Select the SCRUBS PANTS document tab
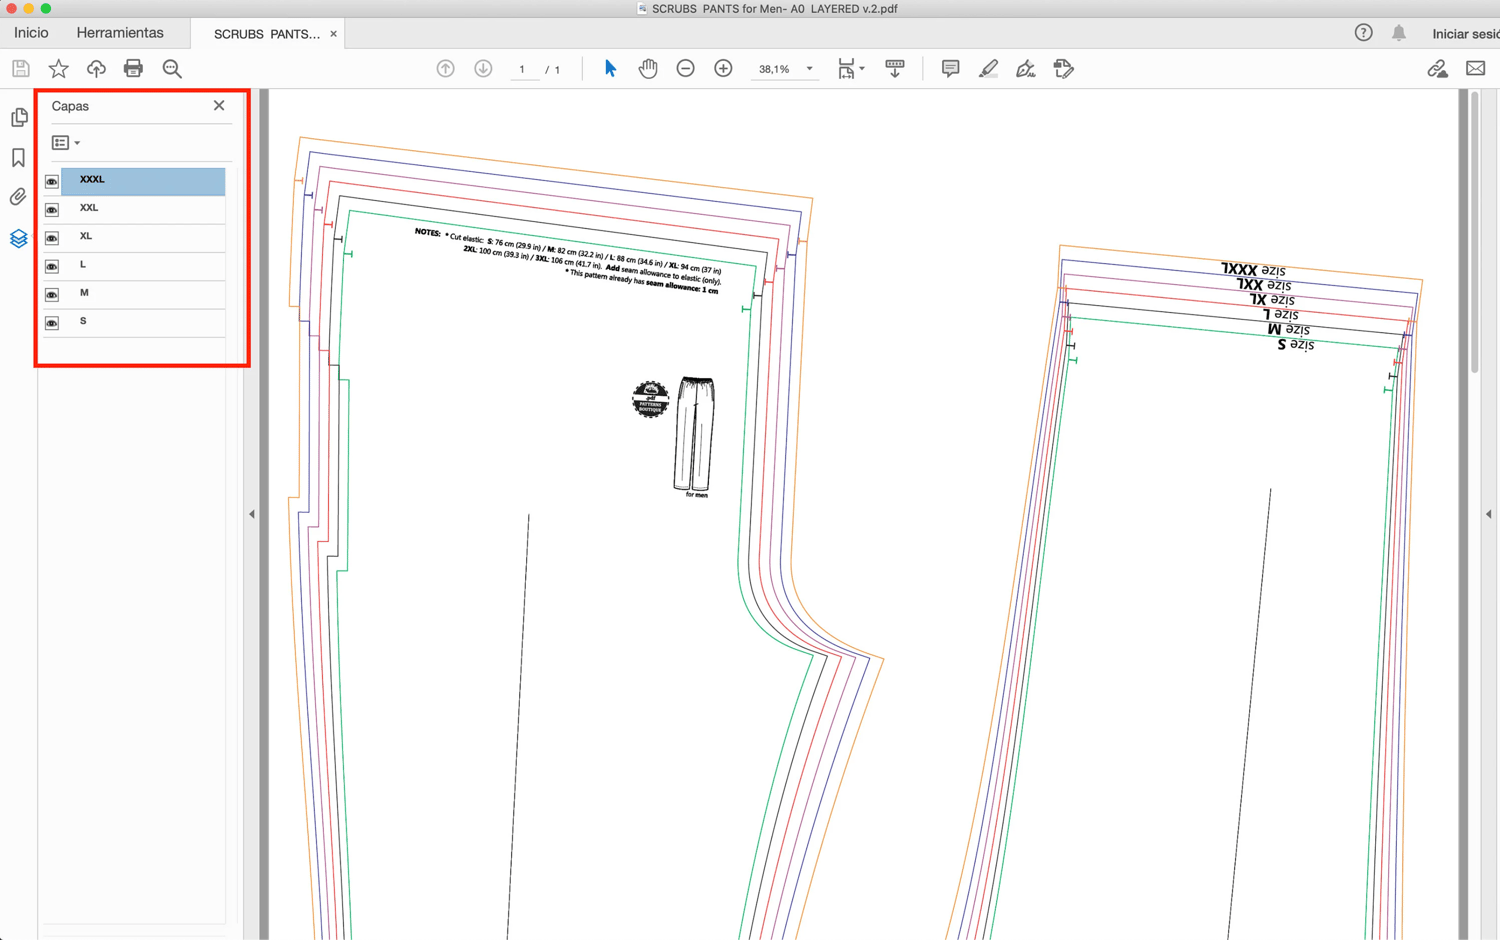Screen dimensions: 1500x940 pos(267,34)
